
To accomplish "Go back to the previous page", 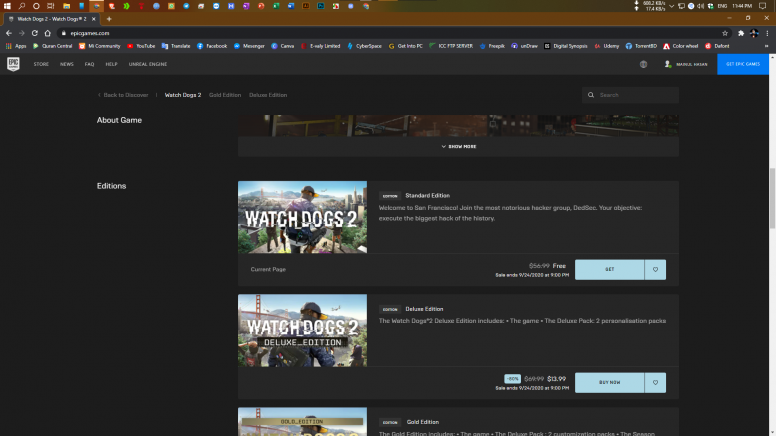I will tap(9, 33).
